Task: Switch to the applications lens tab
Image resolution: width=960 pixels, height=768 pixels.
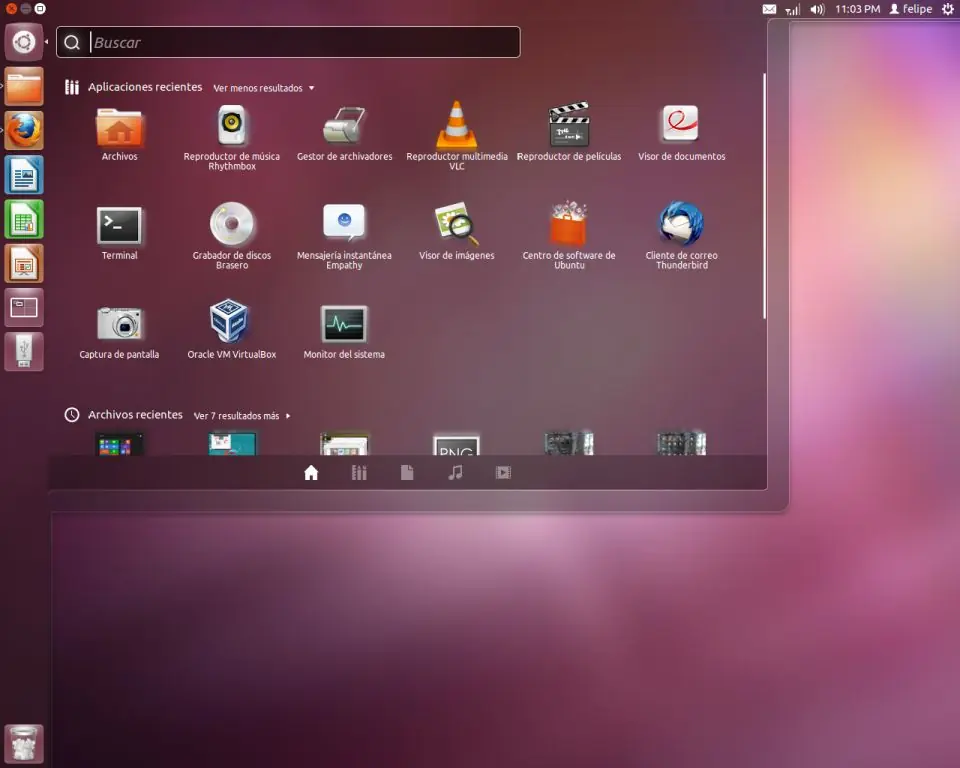Action: (359, 472)
